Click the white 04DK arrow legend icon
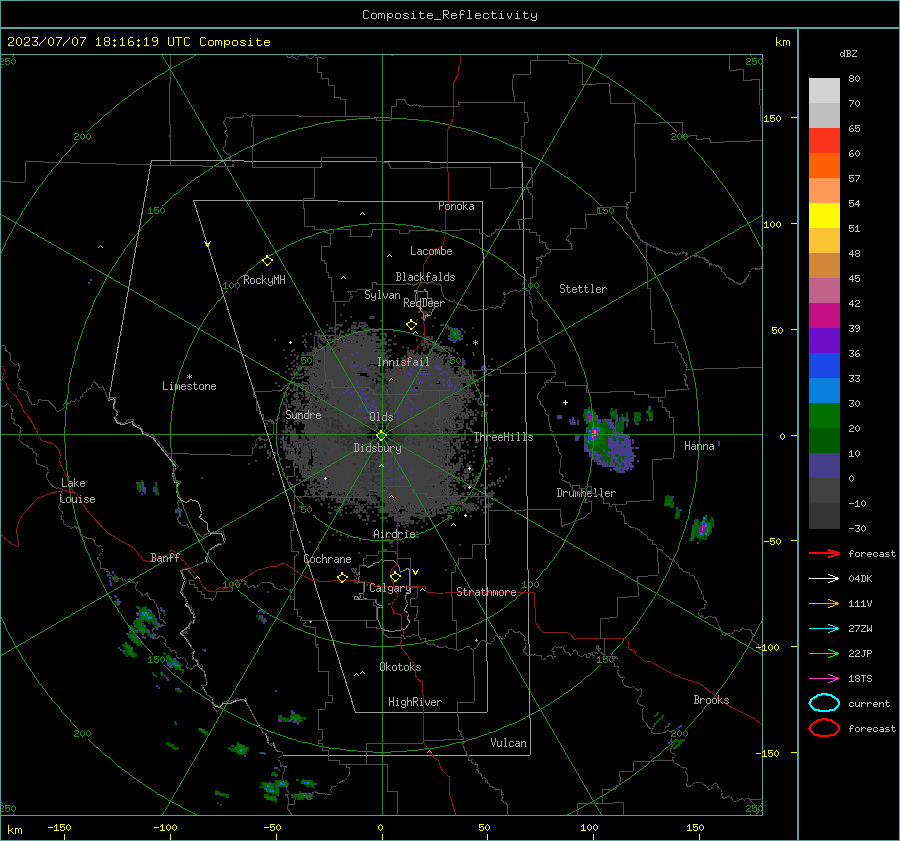Viewport: 900px width, 841px height. click(824, 579)
